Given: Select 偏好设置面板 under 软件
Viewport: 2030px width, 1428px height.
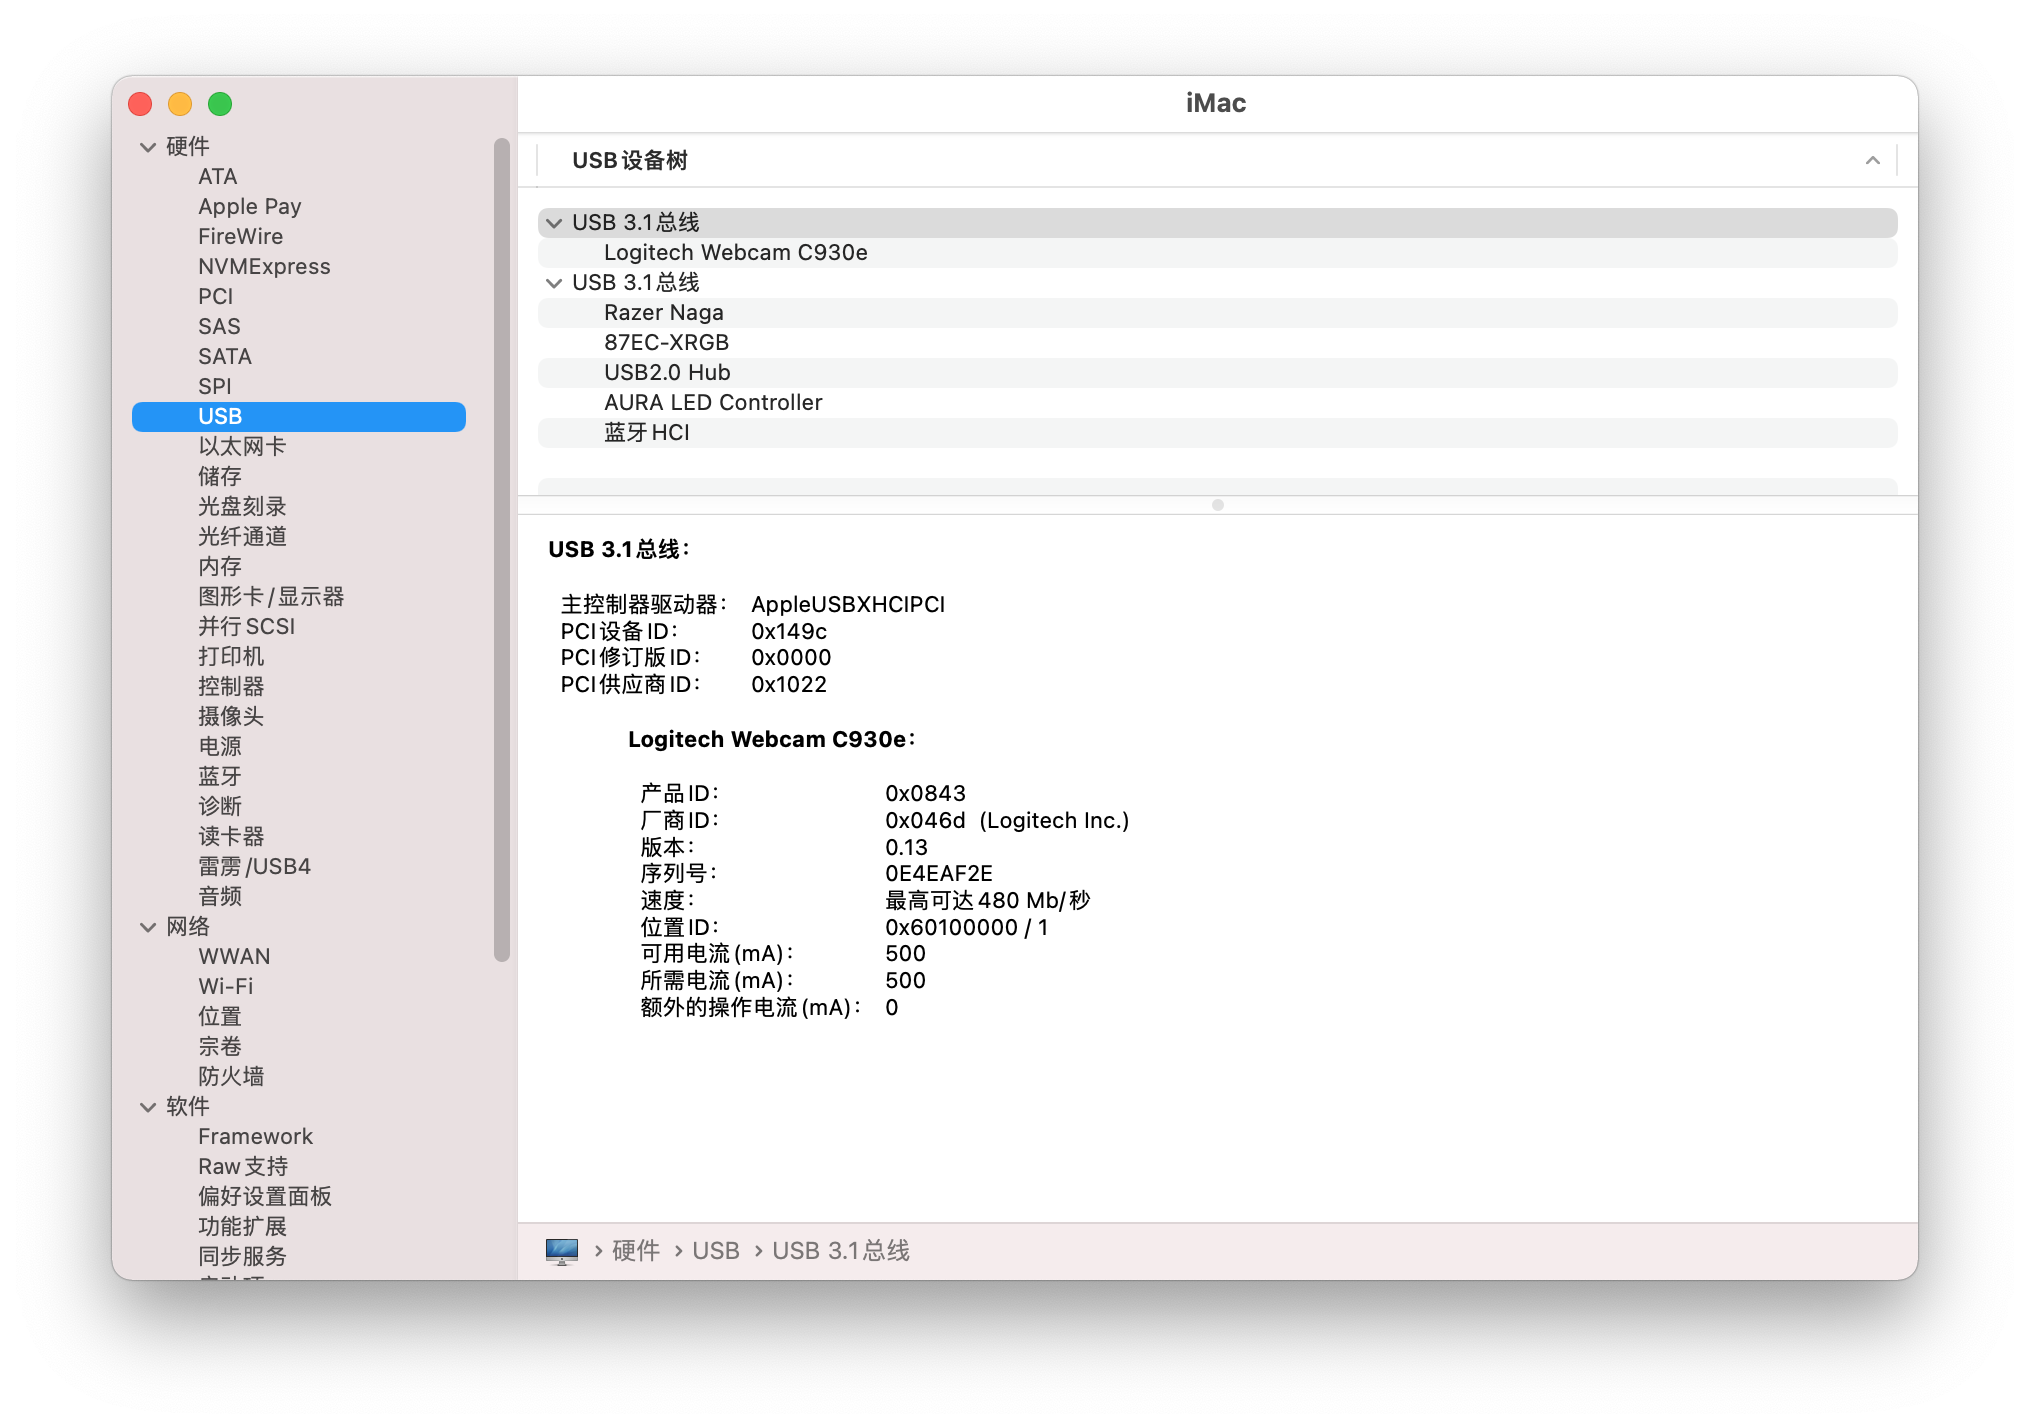Looking at the screenshot, I should [265, 1197].
